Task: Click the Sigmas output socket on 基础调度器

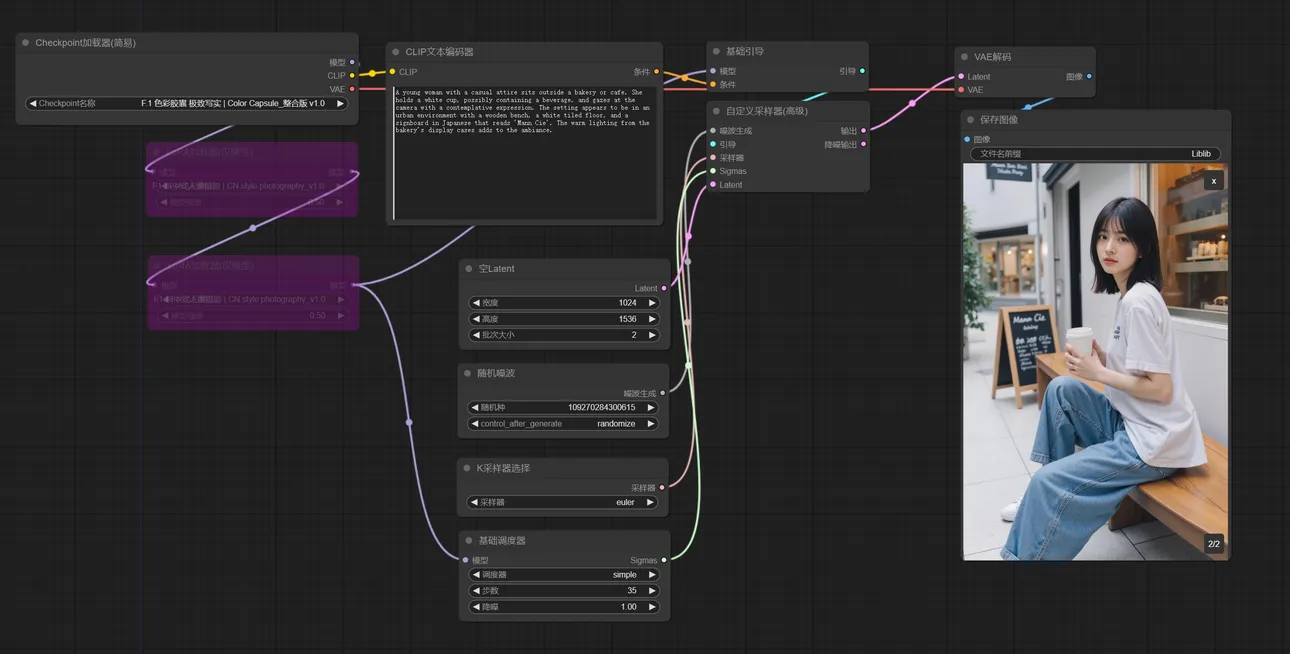Action: click(x=664, y=560)
